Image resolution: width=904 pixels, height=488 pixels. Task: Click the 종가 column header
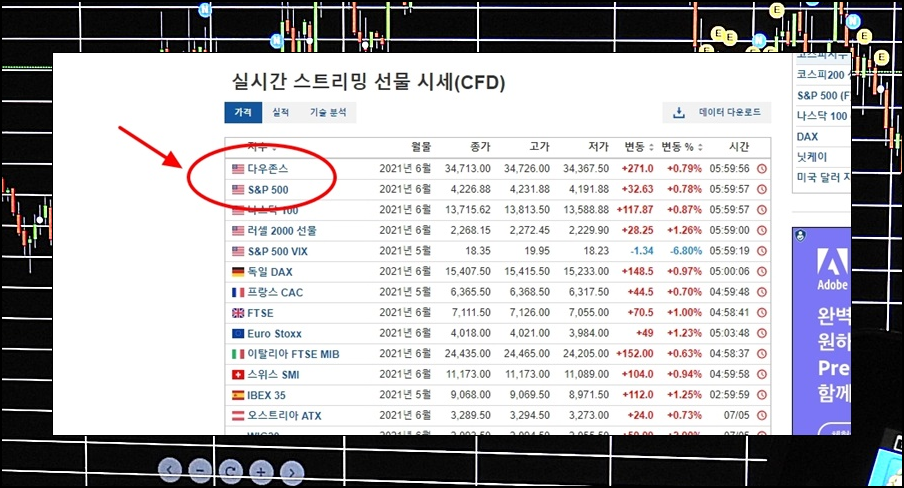click(480, 147)
